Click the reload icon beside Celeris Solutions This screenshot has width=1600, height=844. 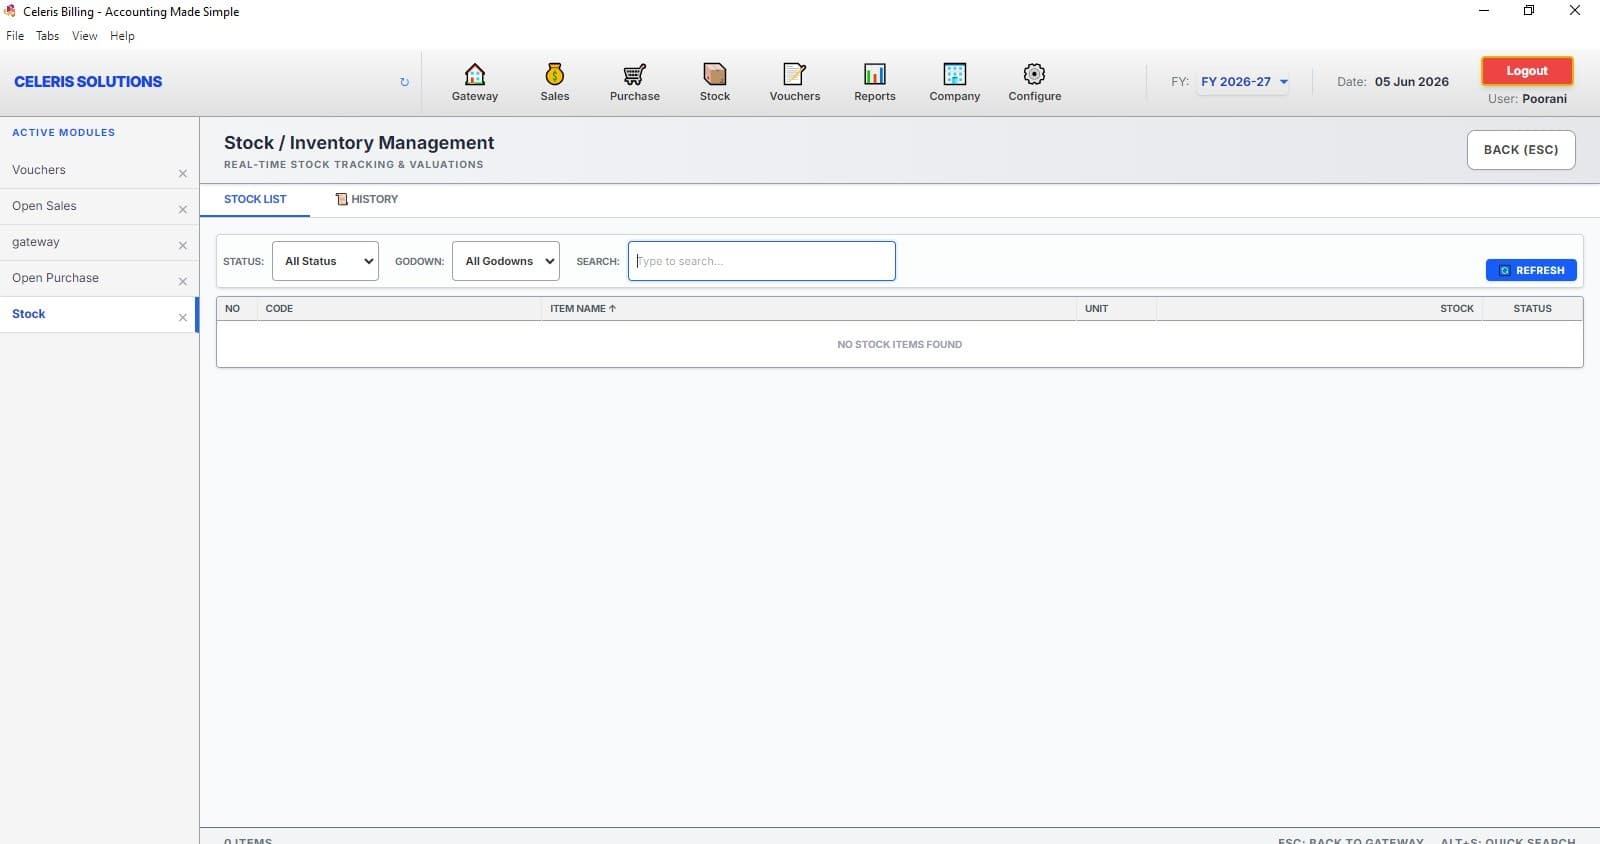(x=404, y=82)
